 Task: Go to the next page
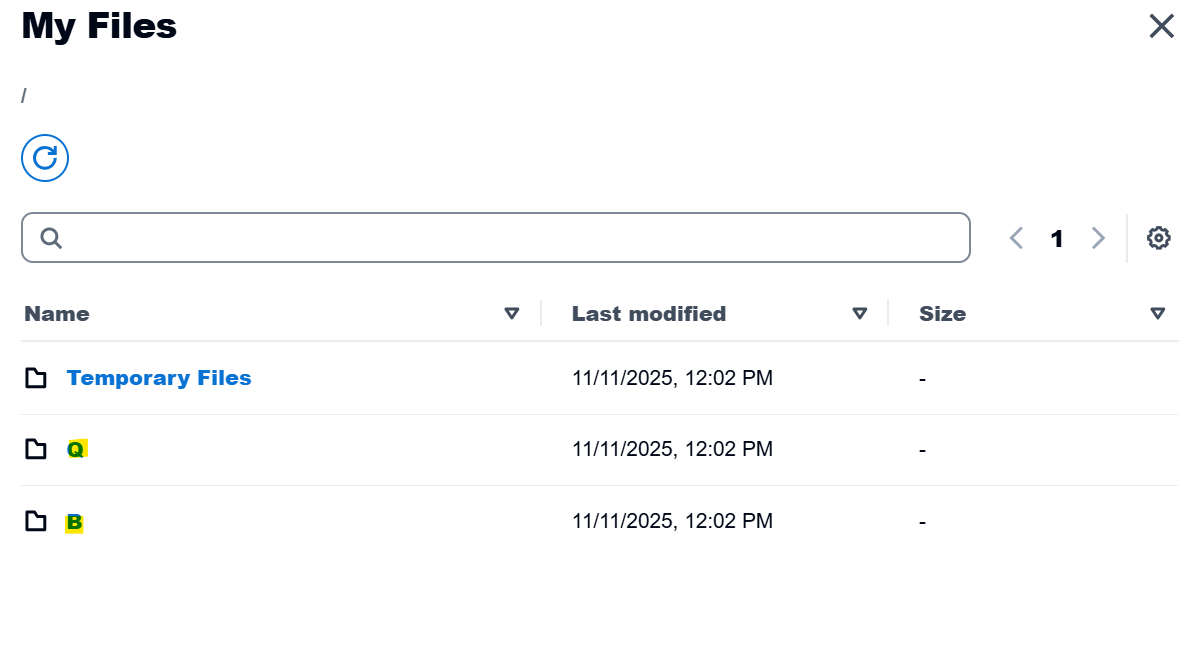[1098, 238]
